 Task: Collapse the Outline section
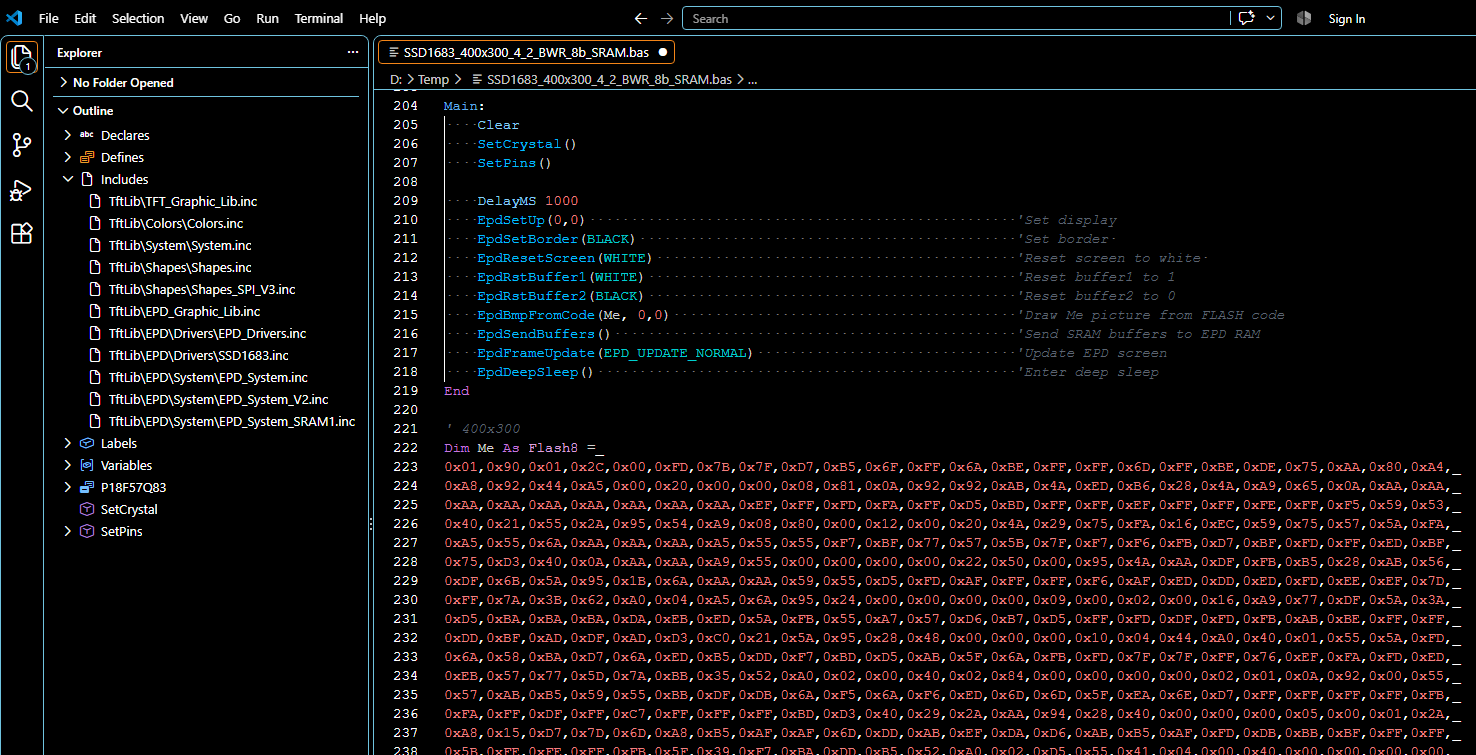point(64,111)
